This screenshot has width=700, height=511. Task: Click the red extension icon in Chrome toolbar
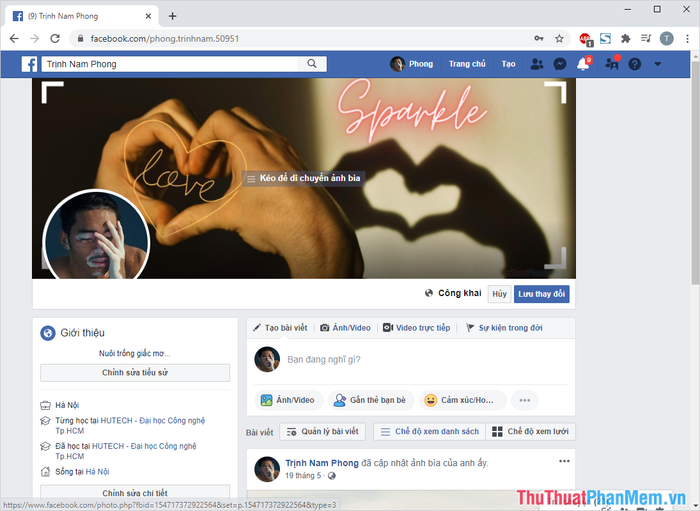point(586,39)
